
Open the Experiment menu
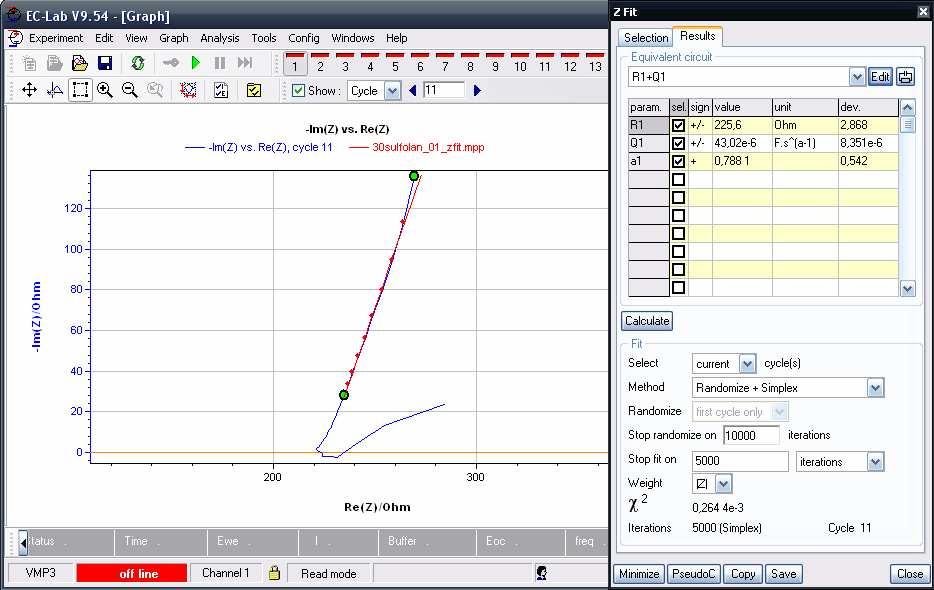(x=56, y=38)
